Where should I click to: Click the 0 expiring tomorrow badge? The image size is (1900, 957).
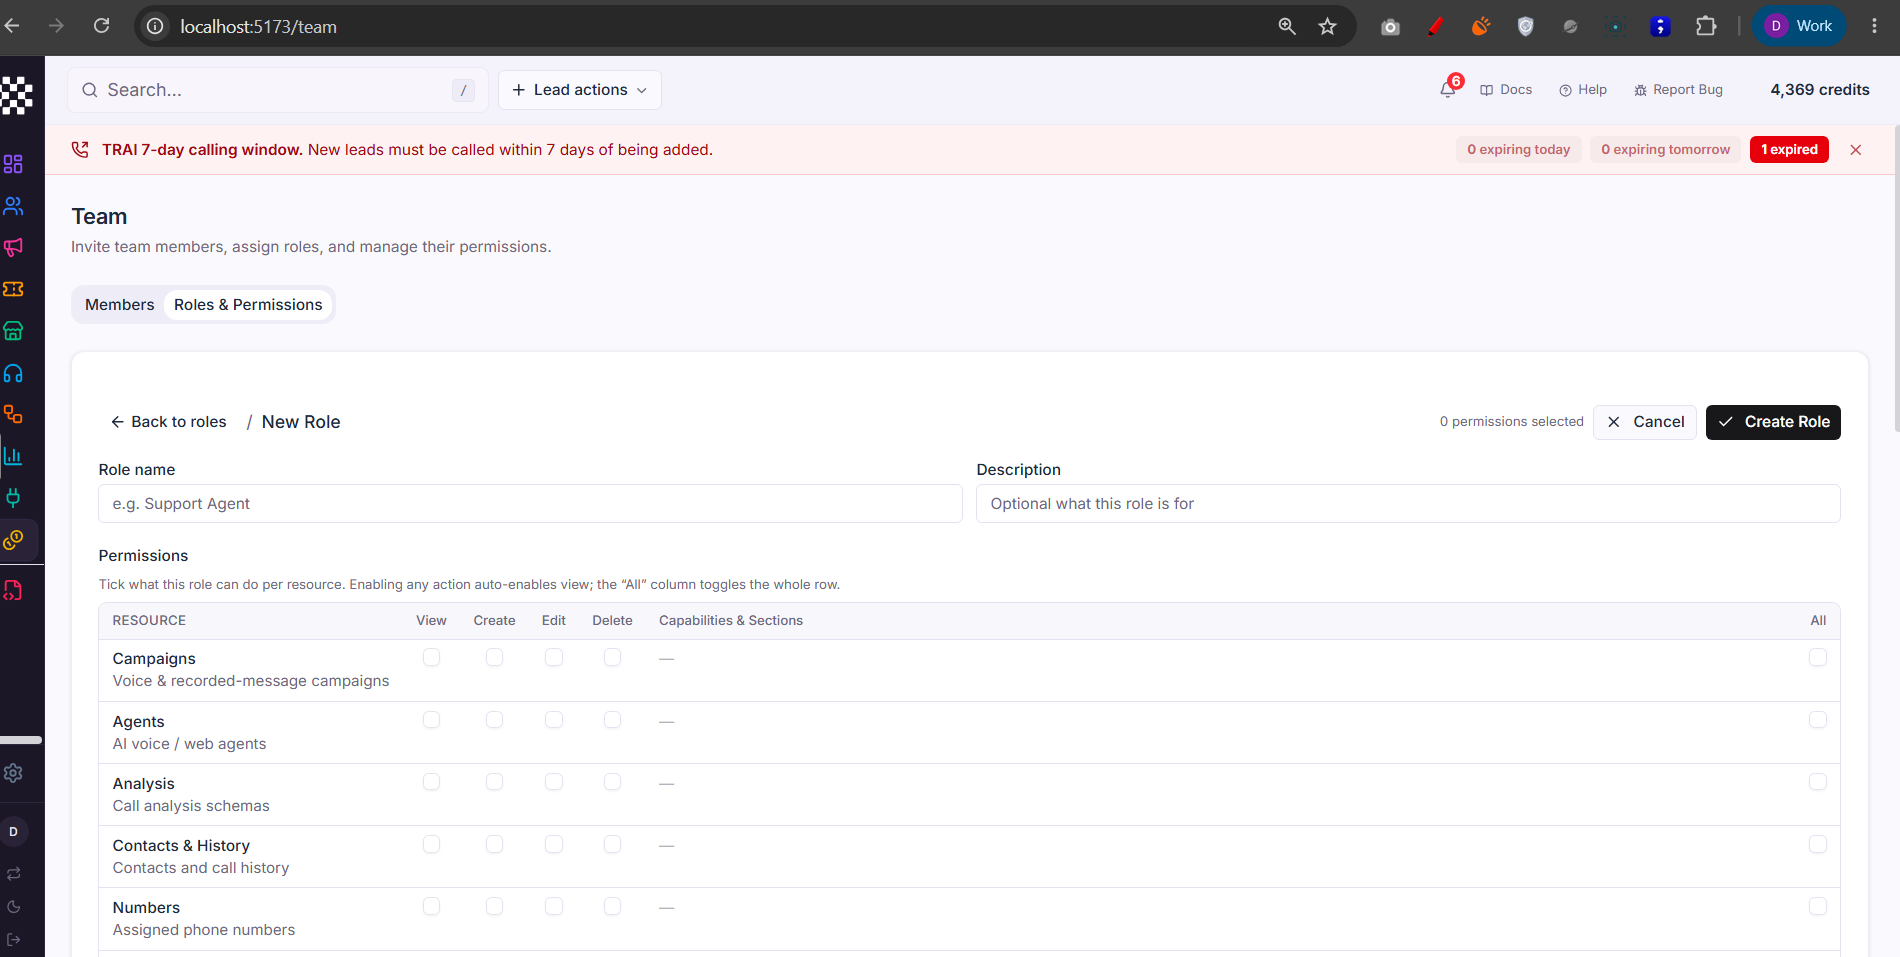coord(1665,150)
